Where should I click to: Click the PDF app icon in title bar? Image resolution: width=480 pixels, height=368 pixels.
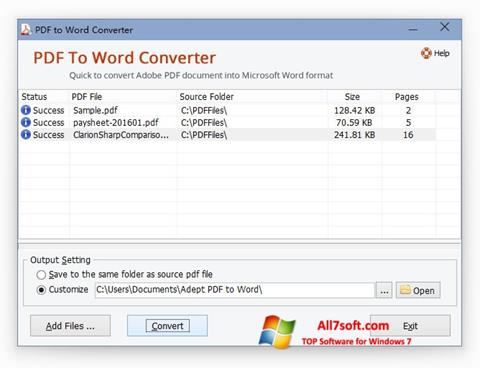coord(26,30)
